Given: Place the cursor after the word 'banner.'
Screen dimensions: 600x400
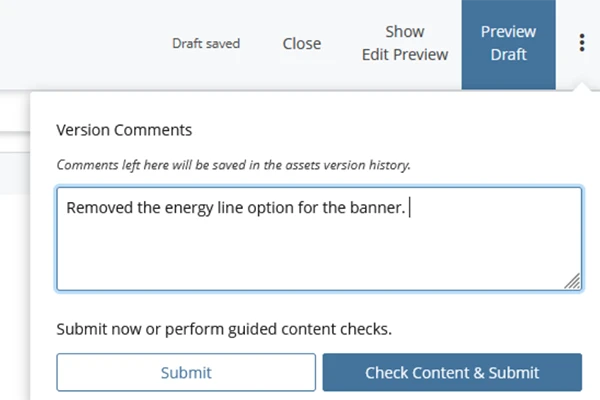Looking at the screenshot, I should (x=408, y=207).
